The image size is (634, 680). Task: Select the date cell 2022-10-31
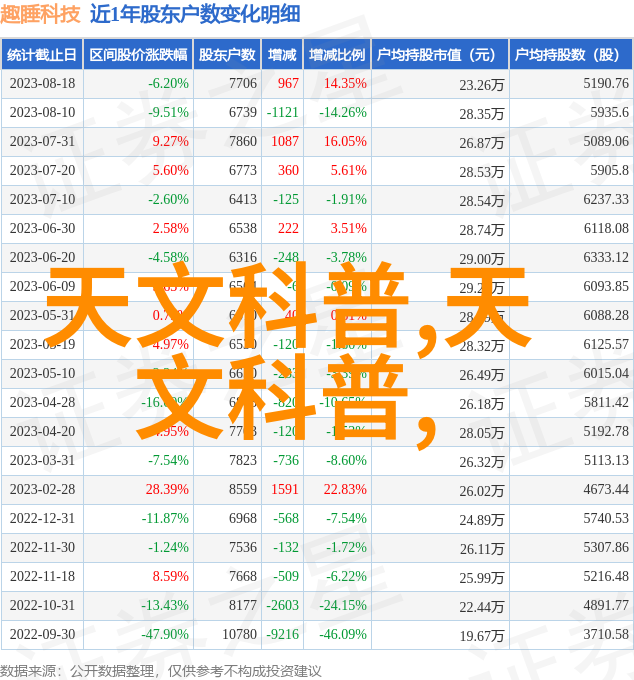tap(42, 605)
